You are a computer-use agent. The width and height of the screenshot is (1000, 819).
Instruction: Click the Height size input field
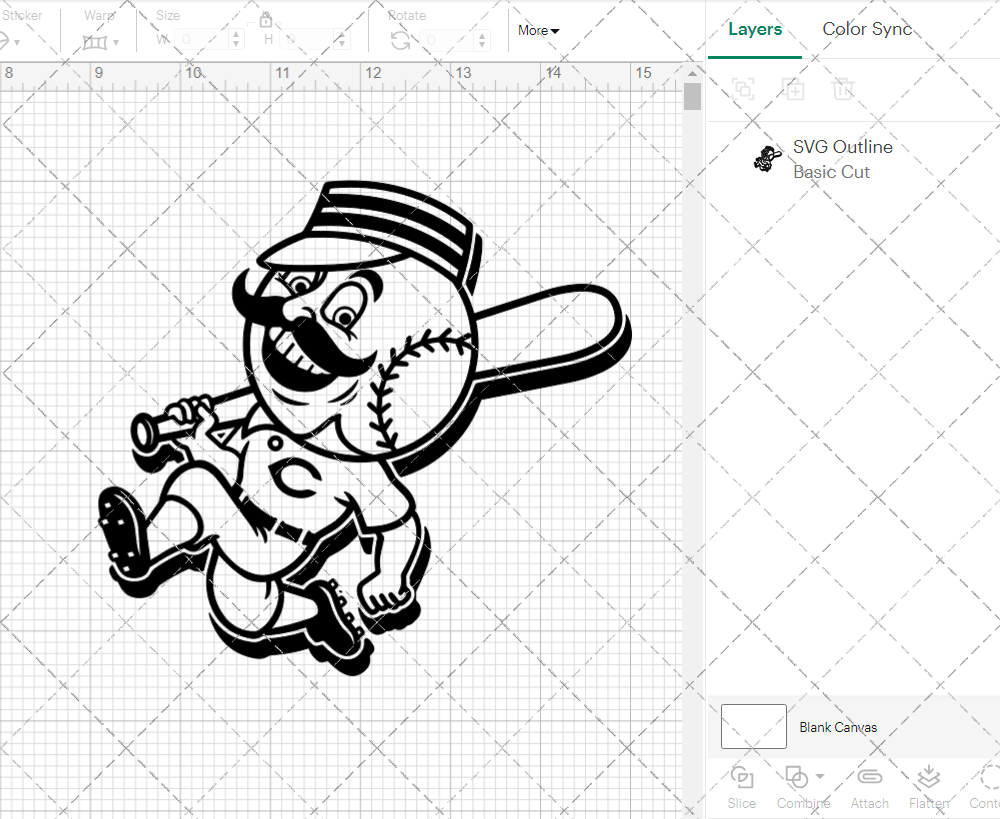click(x=307, y=40)
